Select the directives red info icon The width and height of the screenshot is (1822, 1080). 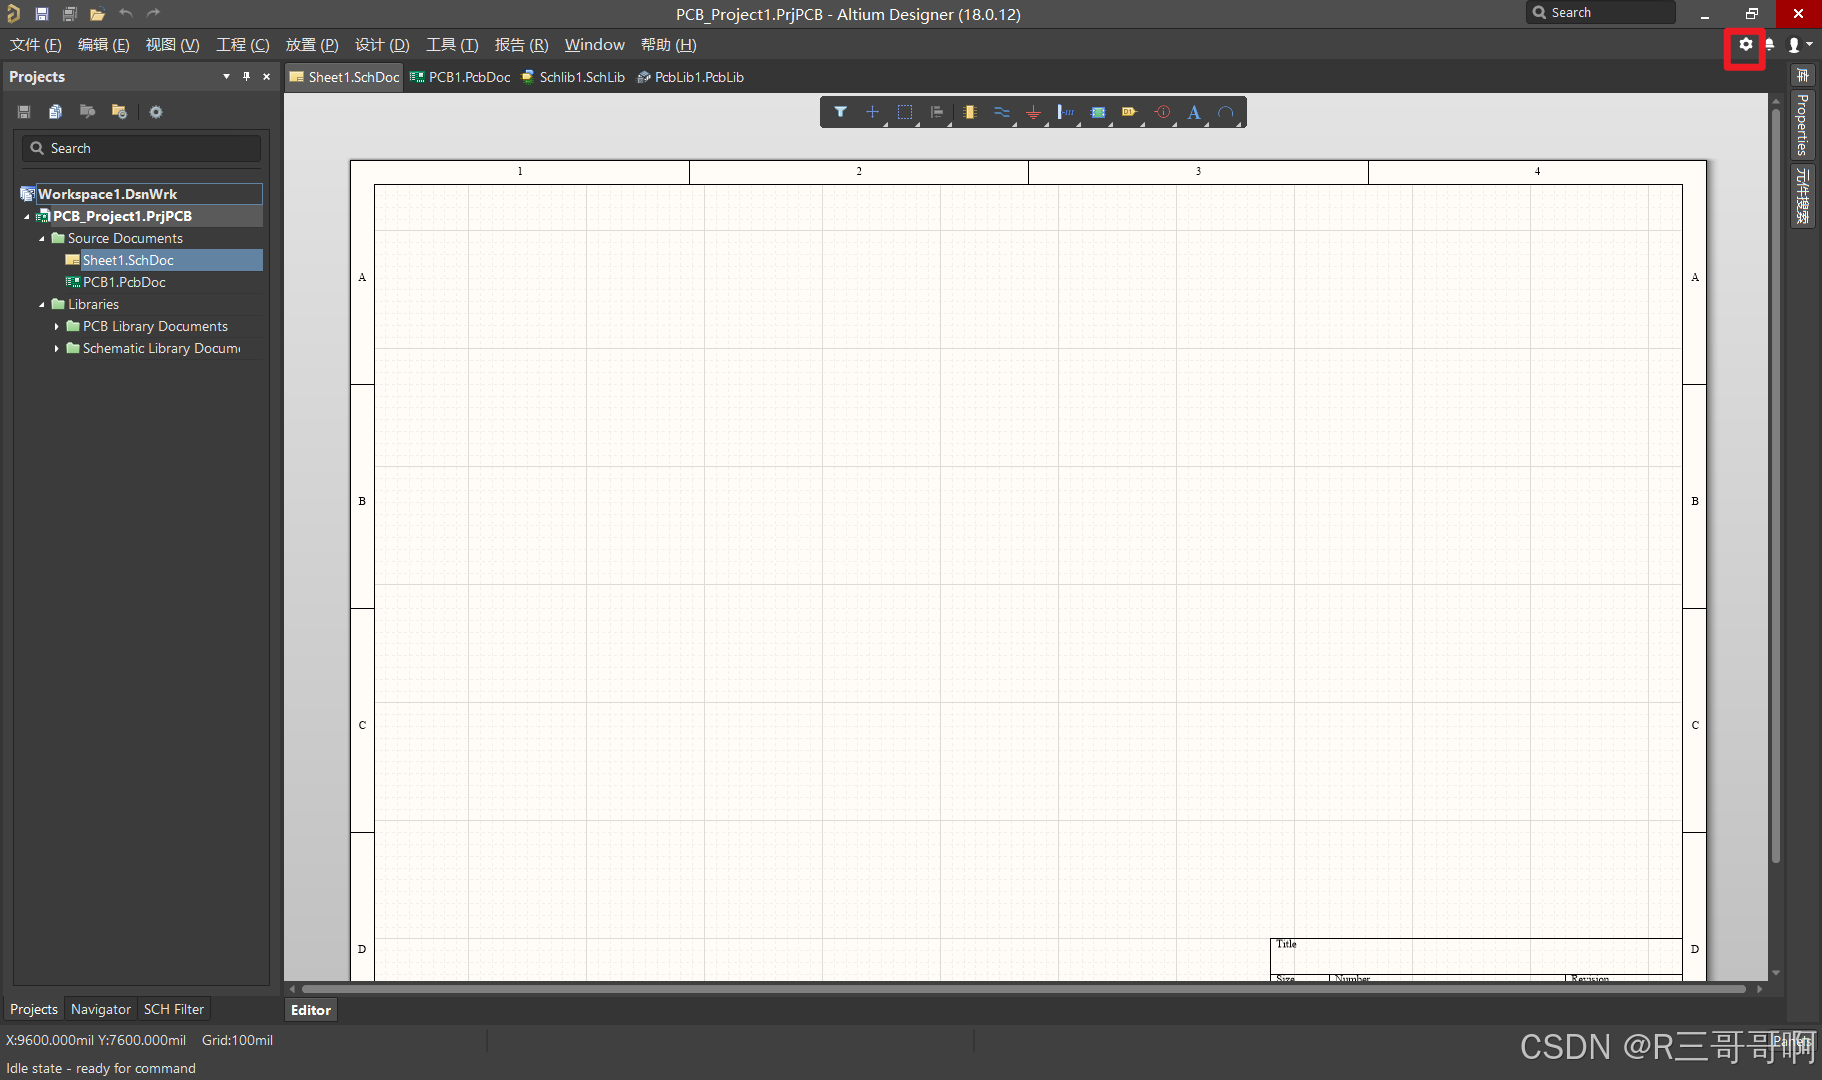tap(1162, 112)
